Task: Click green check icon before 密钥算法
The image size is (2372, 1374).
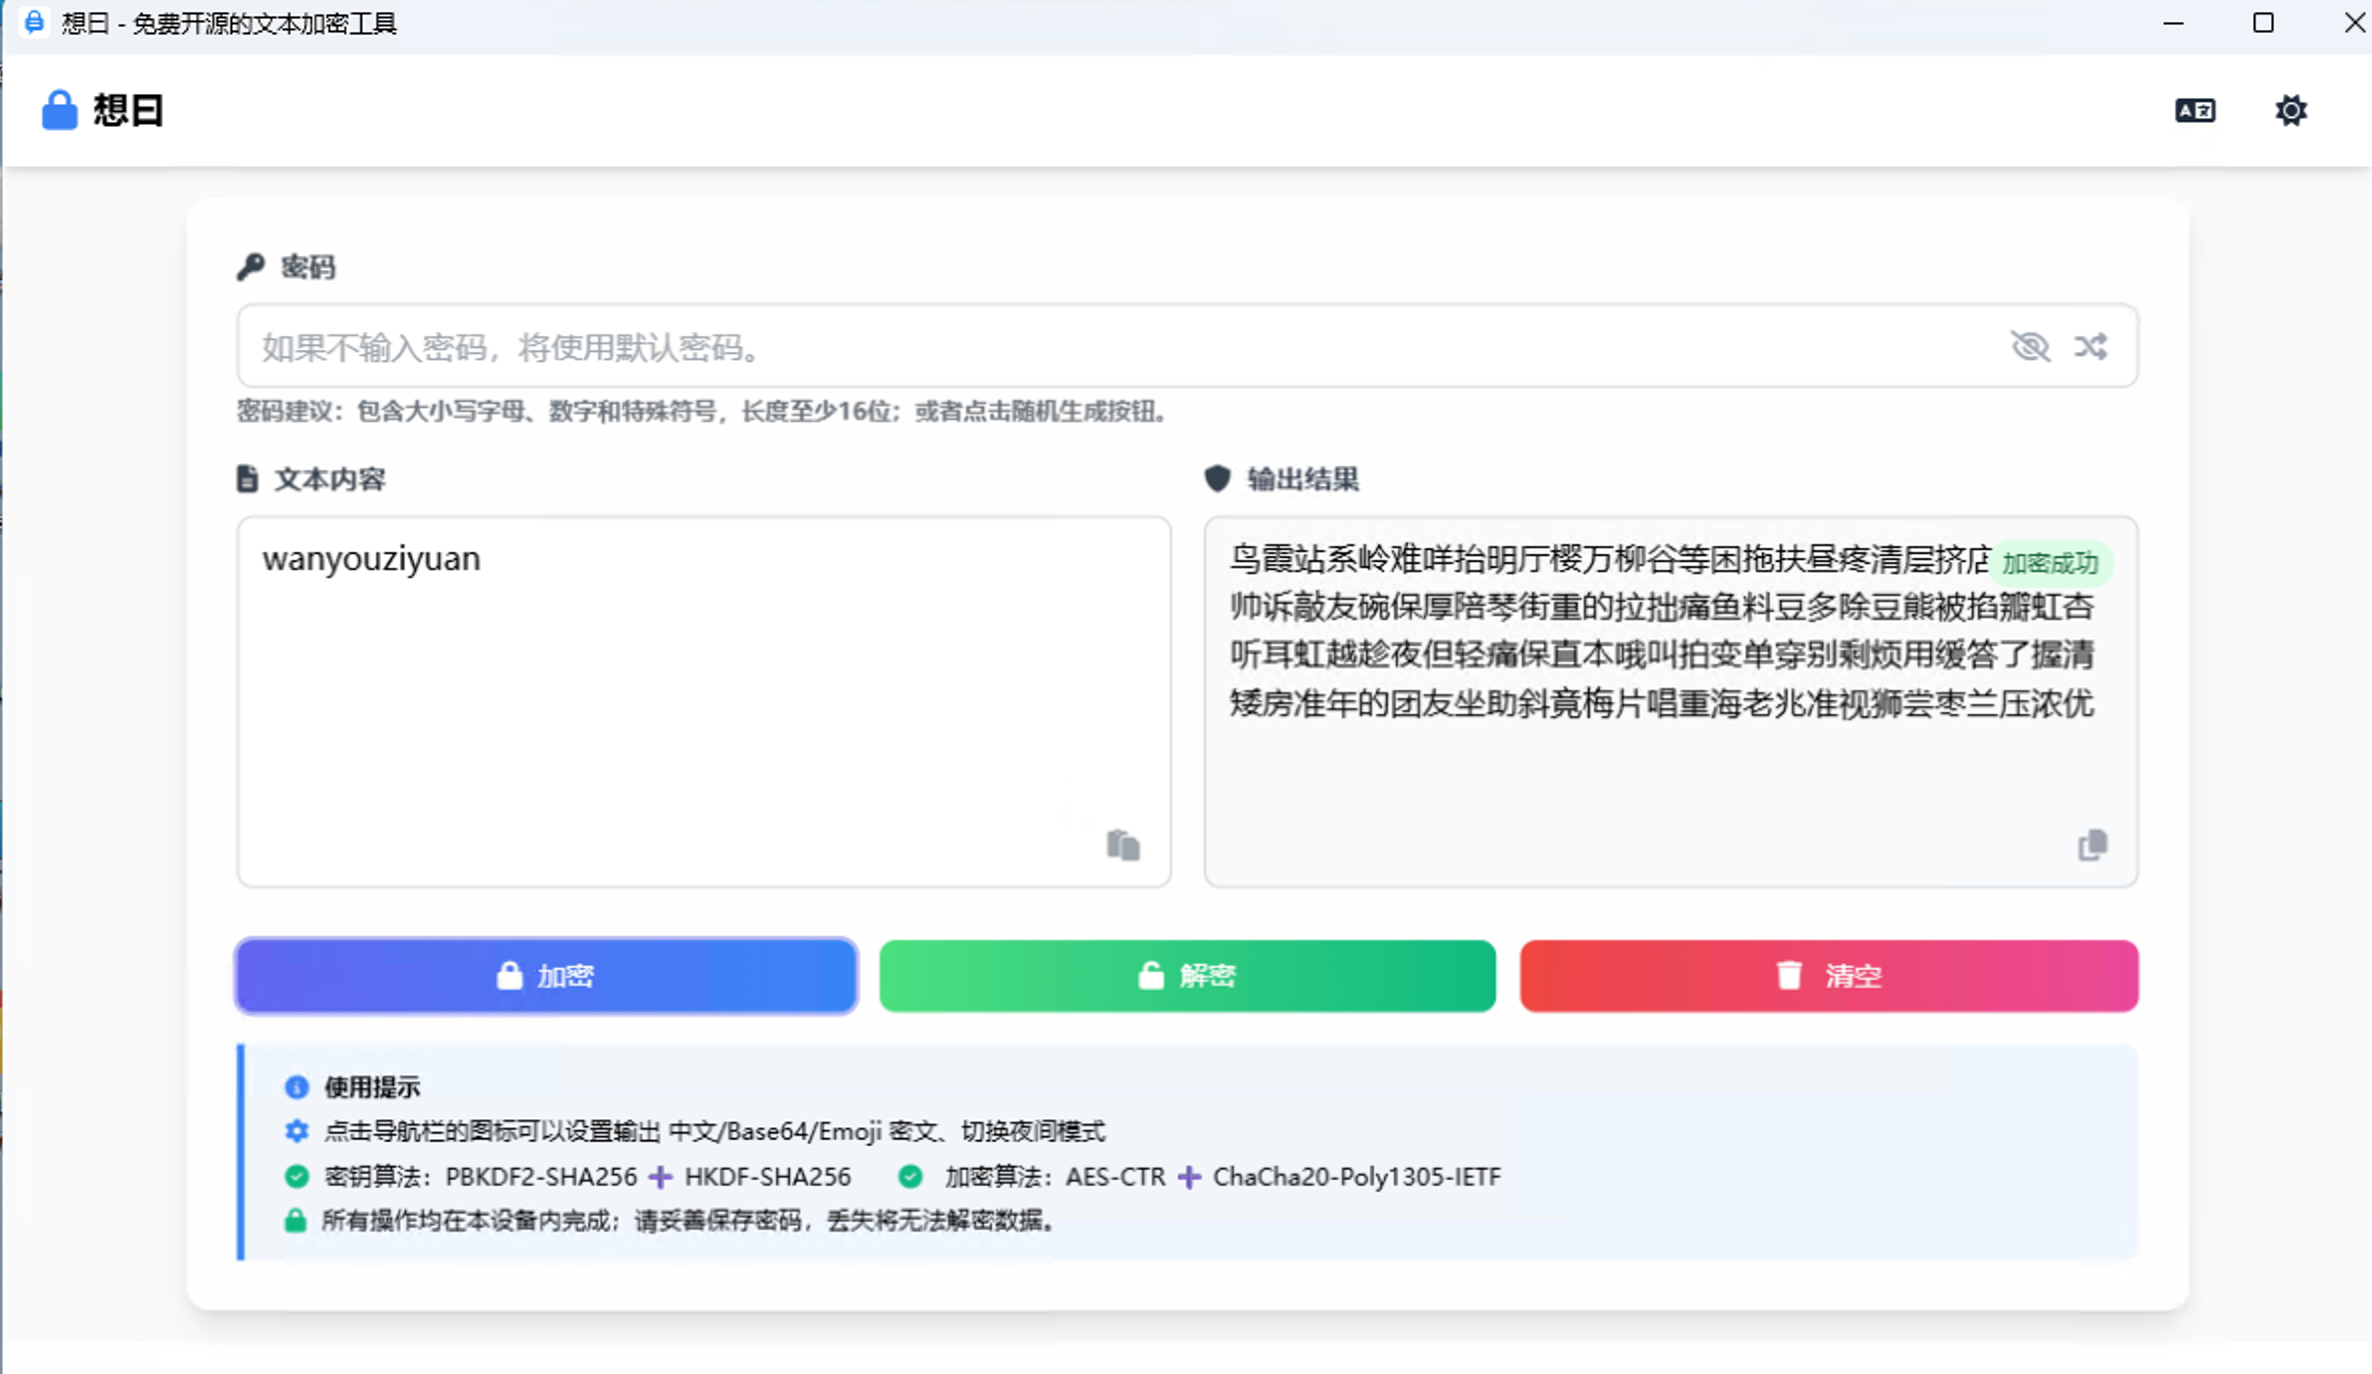Action: (x=296, y=1176)
